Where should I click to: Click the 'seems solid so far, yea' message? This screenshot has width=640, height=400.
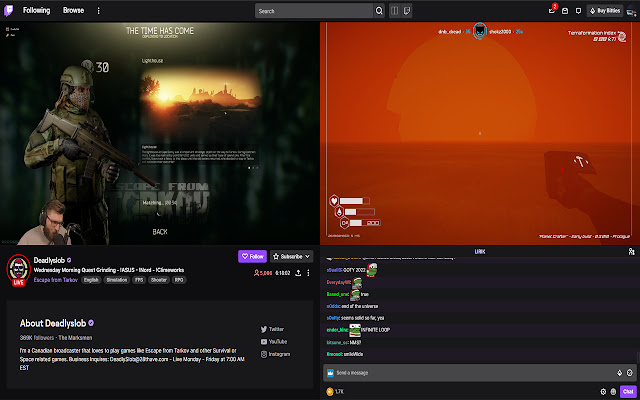(x=362, y=318)
